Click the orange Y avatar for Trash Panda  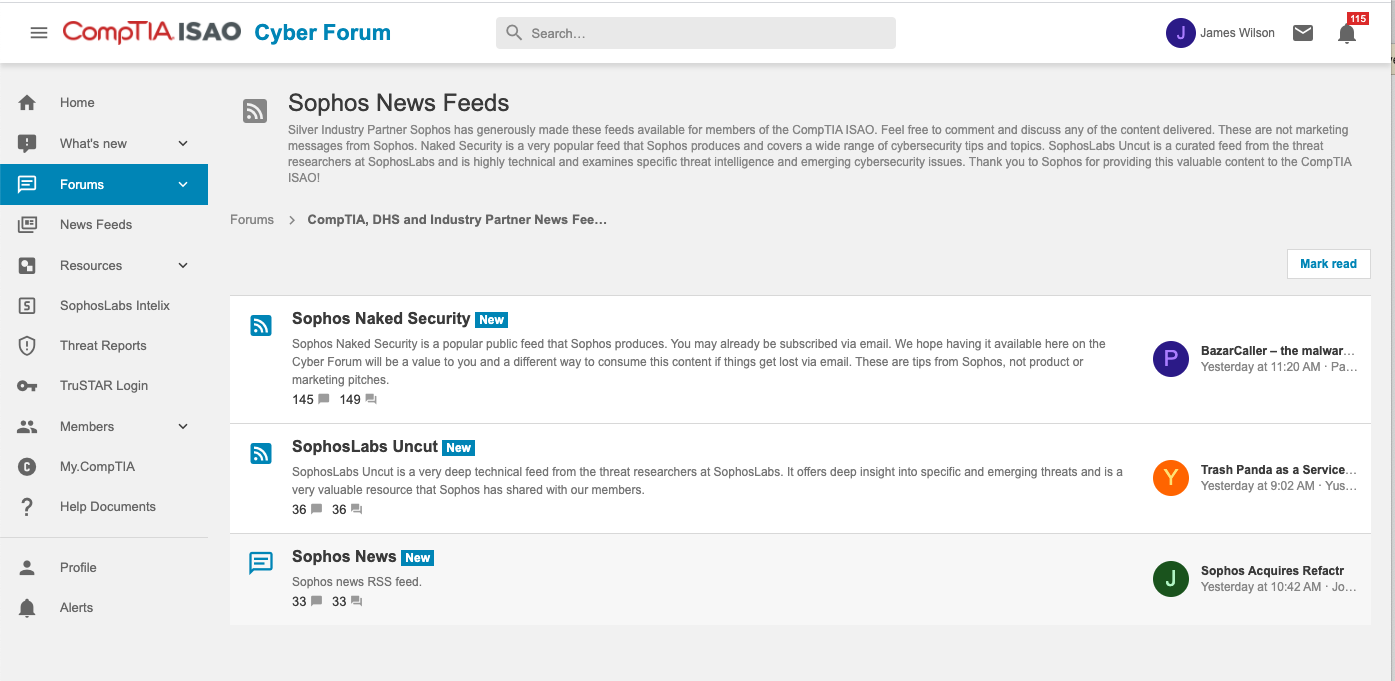point(1171,478)
